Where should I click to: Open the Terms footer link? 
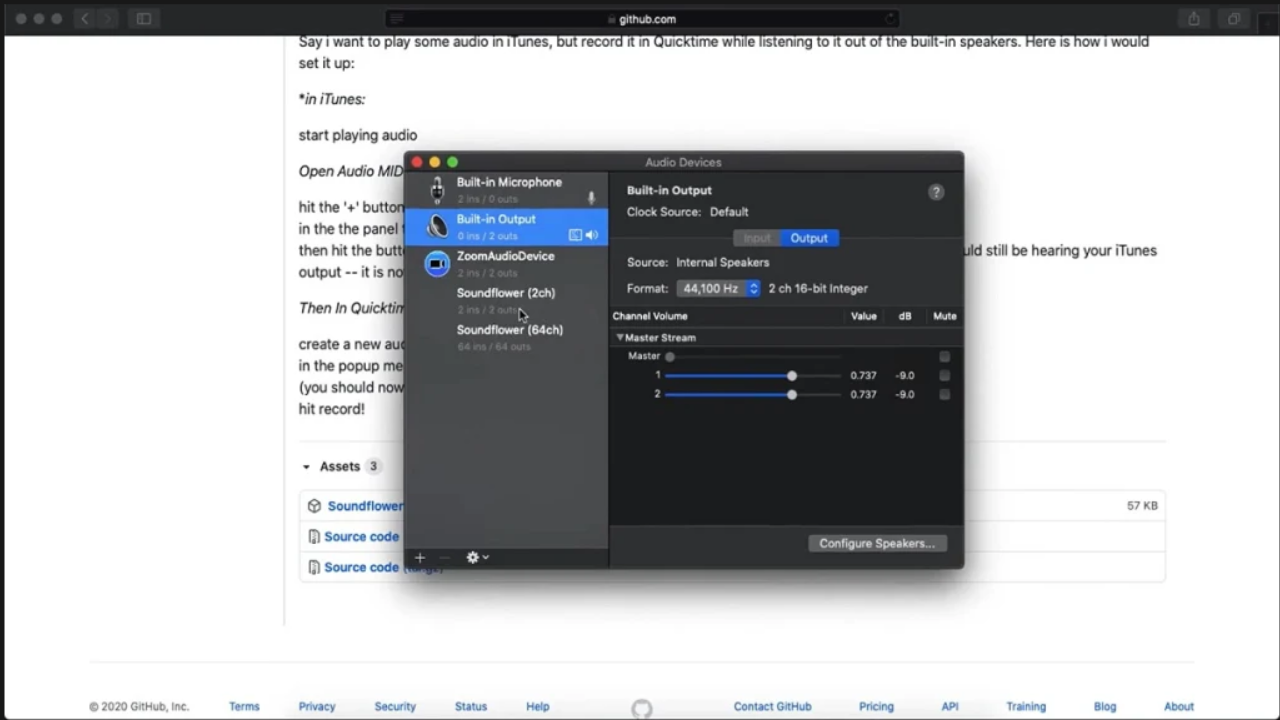click(x=244, y=706)
